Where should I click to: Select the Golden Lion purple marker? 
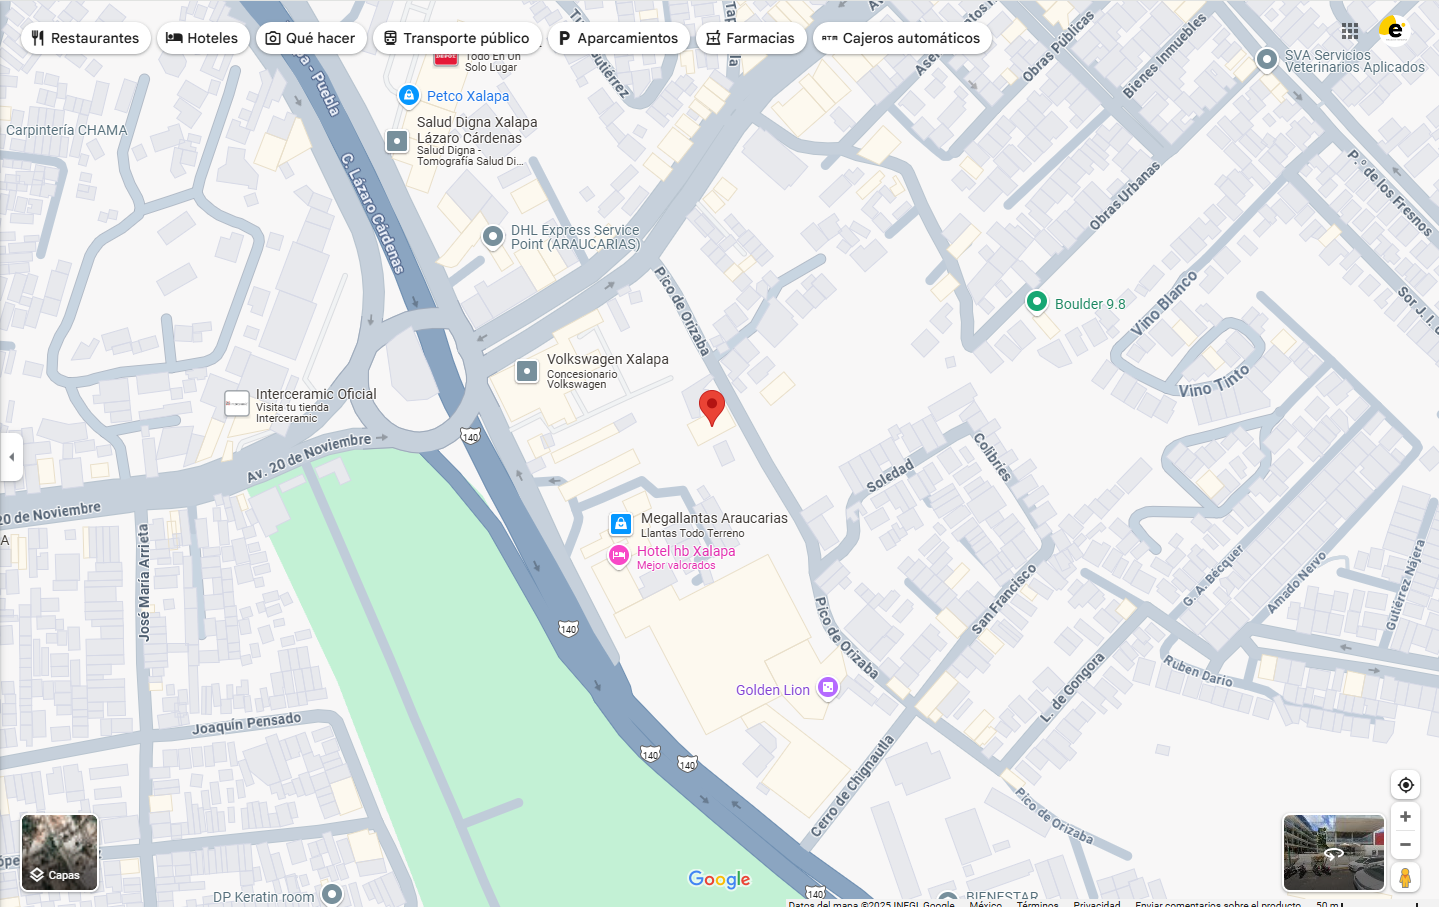(x=827, y=688)
